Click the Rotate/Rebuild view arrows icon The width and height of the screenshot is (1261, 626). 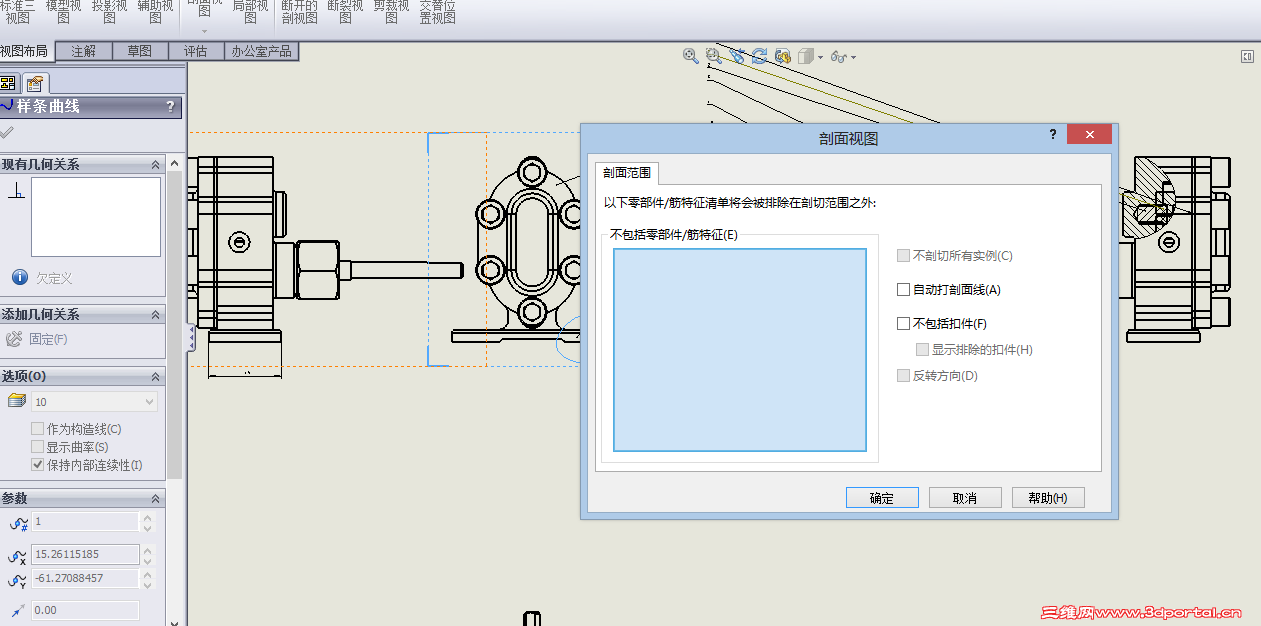click(x=760, y=56)
